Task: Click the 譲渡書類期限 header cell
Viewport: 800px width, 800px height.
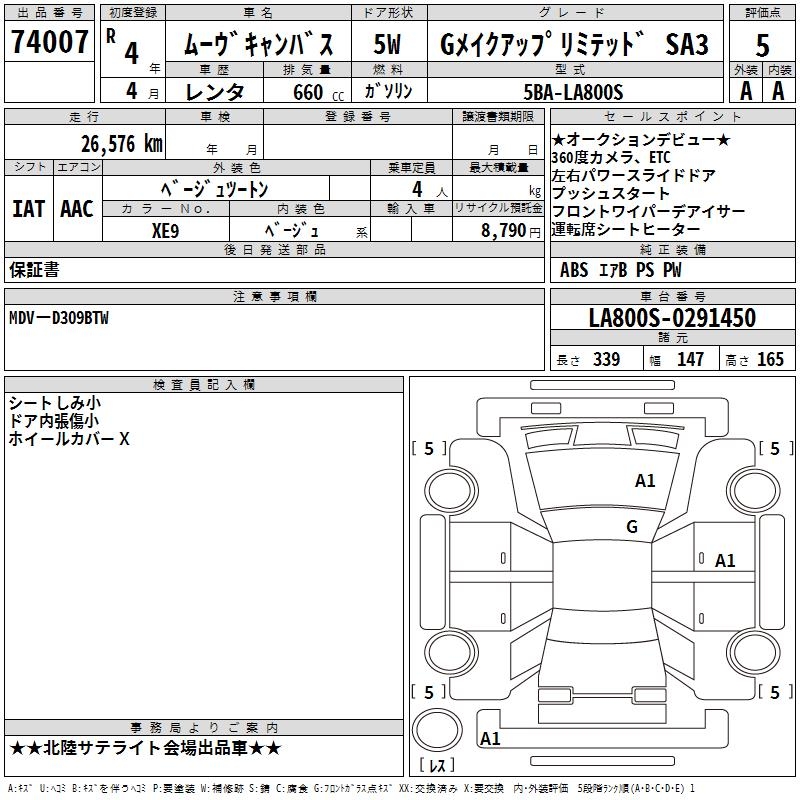Action: coord(498,116)
